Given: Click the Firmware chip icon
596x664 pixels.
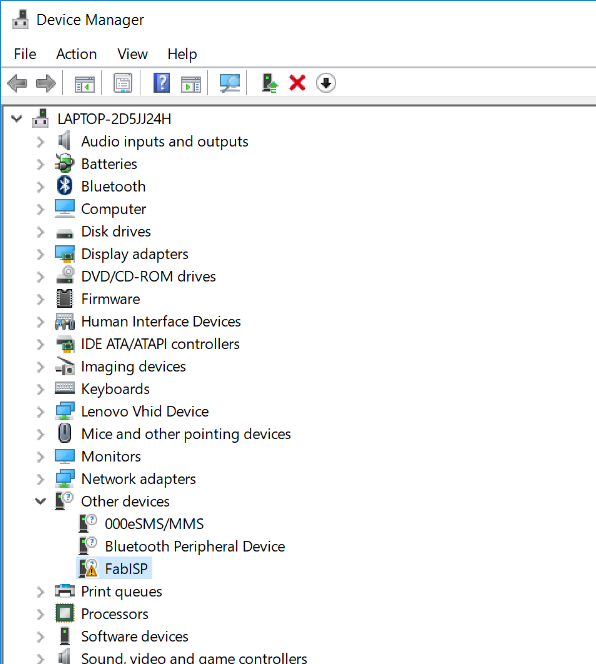Looking at the screenshot, I should click(64, 299).
